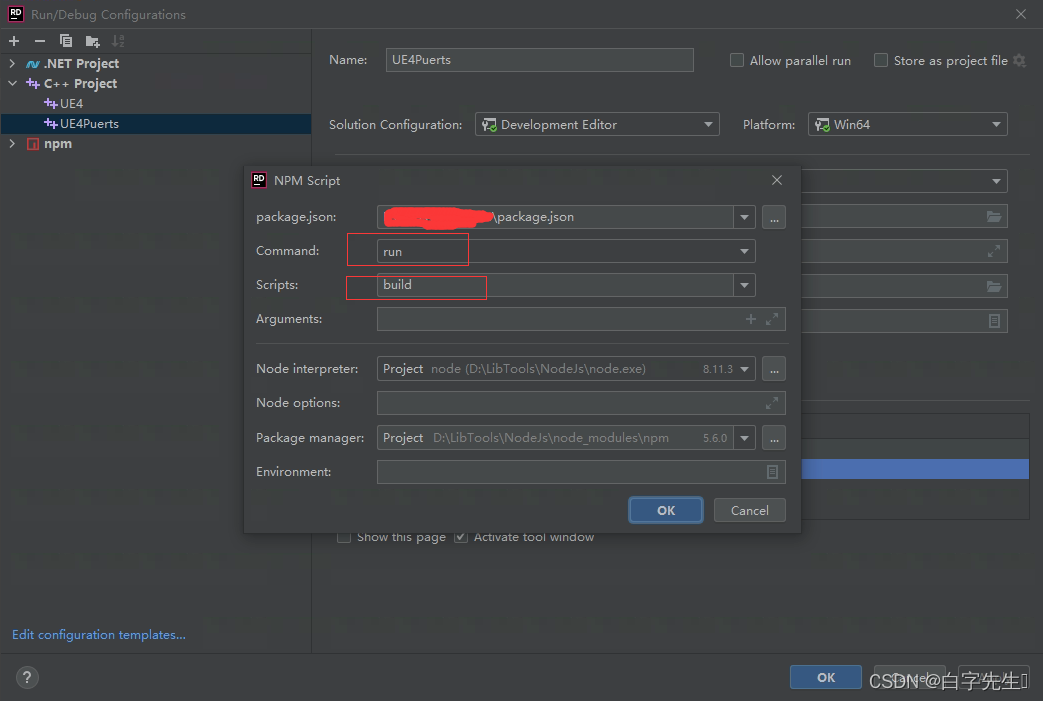Confirm NPM Script dialog with OK
The width and height of the screenshot is (1043, 701).
point(666,510)
